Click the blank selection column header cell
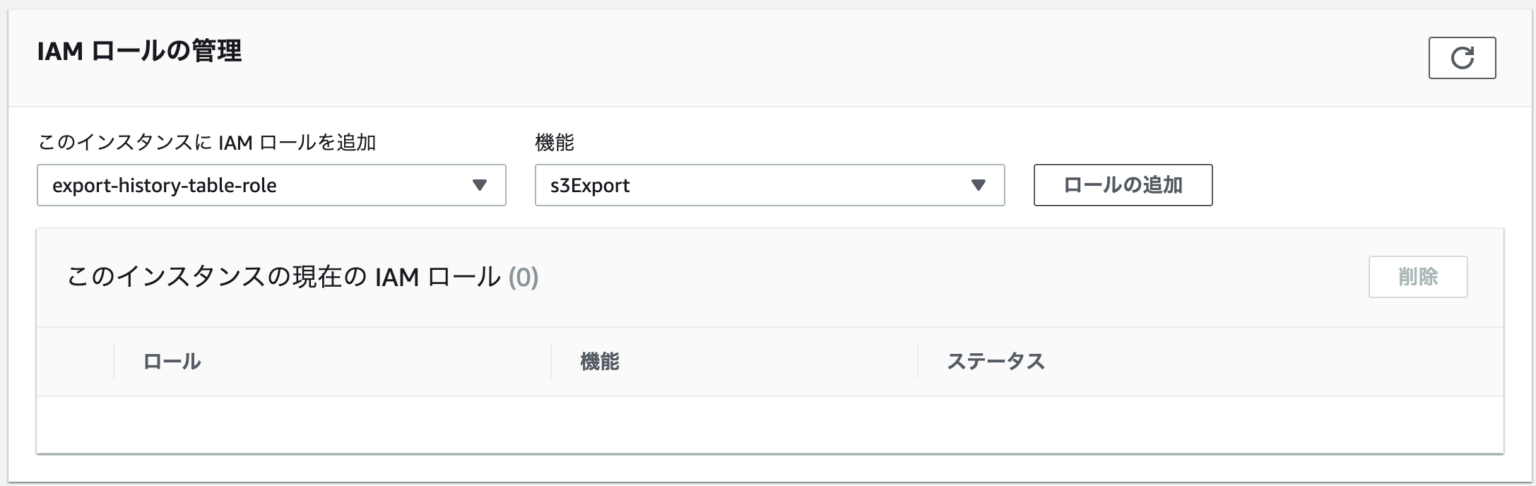 (75, 361)
